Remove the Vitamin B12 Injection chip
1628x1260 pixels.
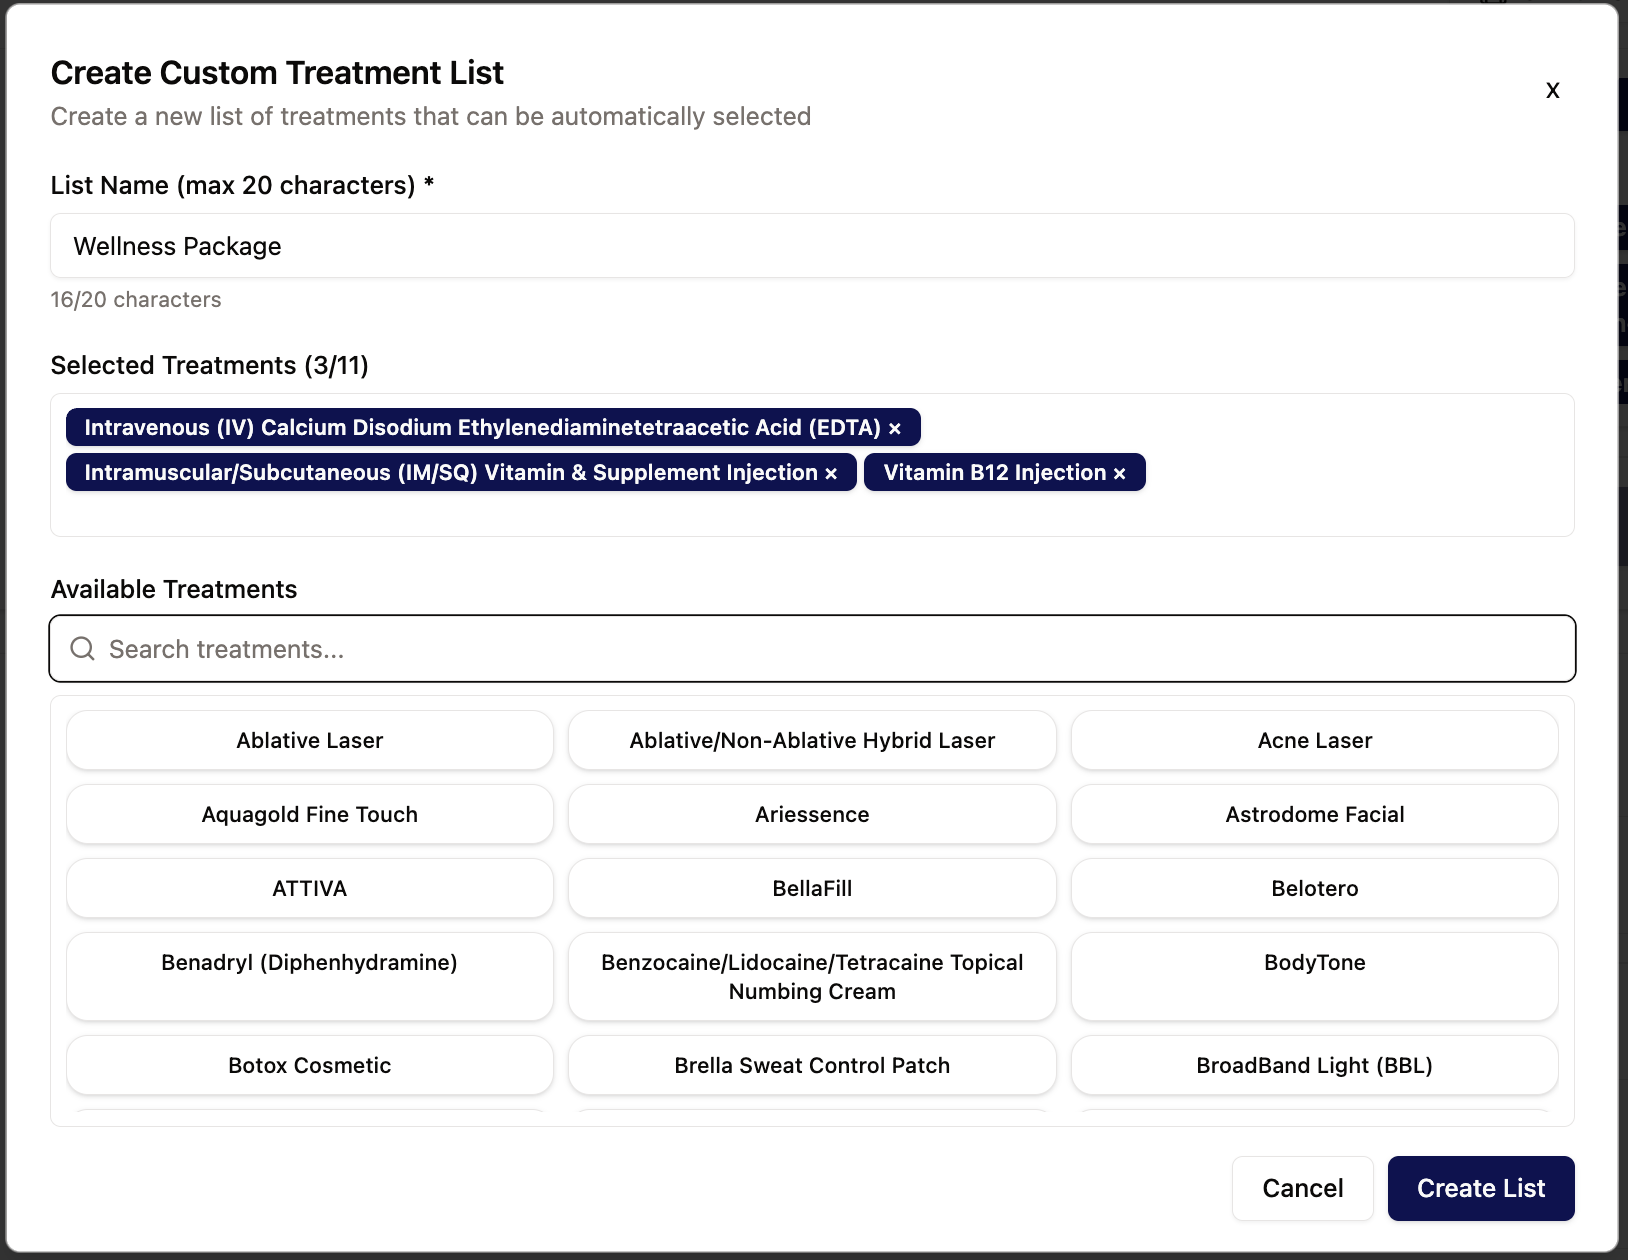tap(1120, 474)
